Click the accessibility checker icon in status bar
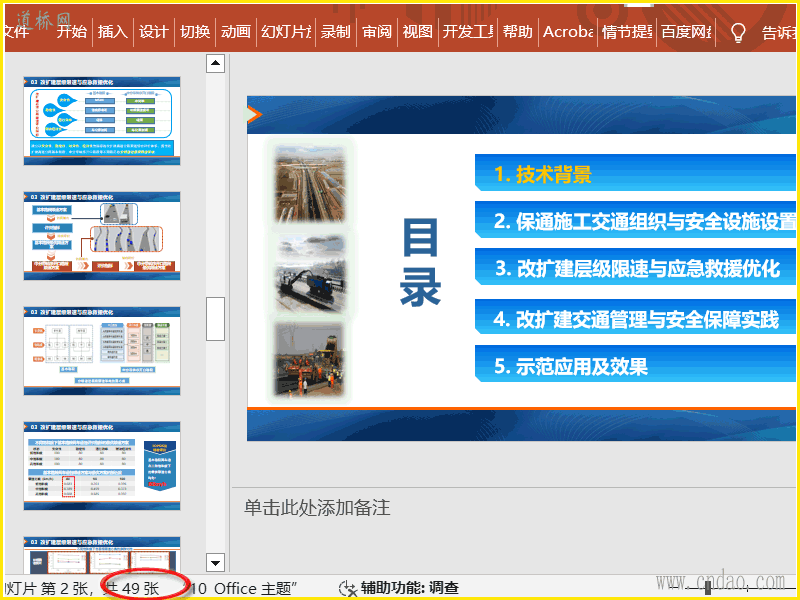The image size is (800, 600). tap(348, 588)
